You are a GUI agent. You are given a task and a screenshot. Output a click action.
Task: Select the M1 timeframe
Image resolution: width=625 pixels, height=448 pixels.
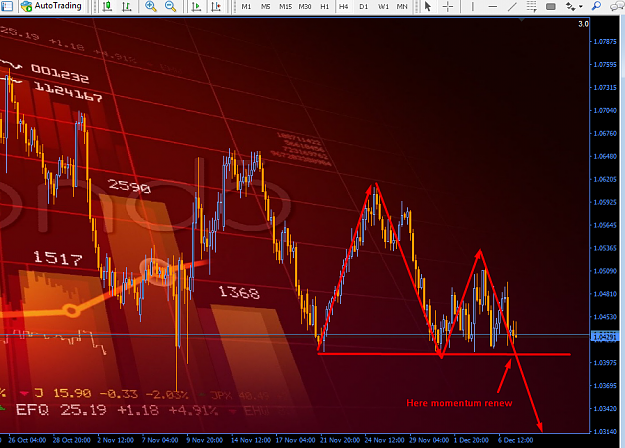coord(246,6)
